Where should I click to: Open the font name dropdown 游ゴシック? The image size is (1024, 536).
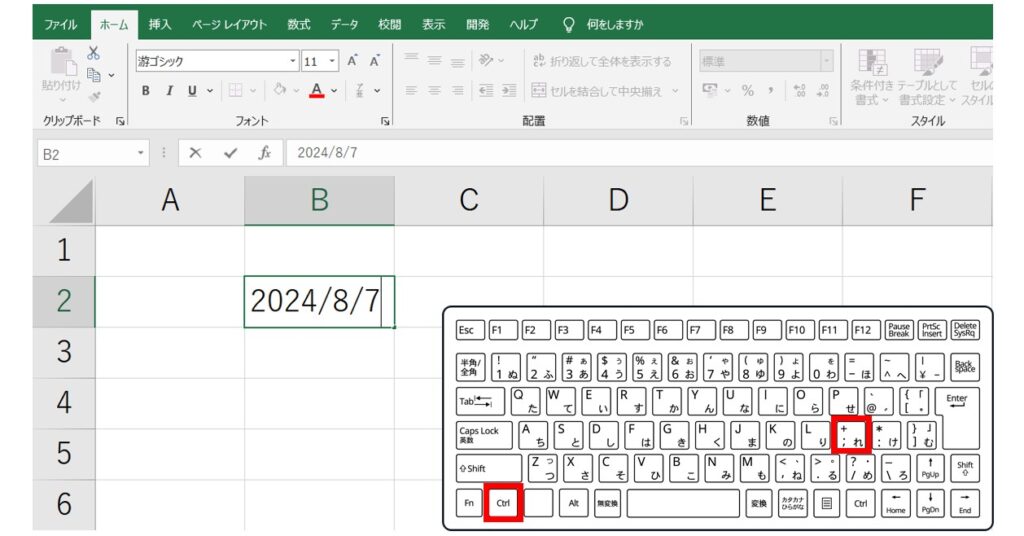coord(216,61)
